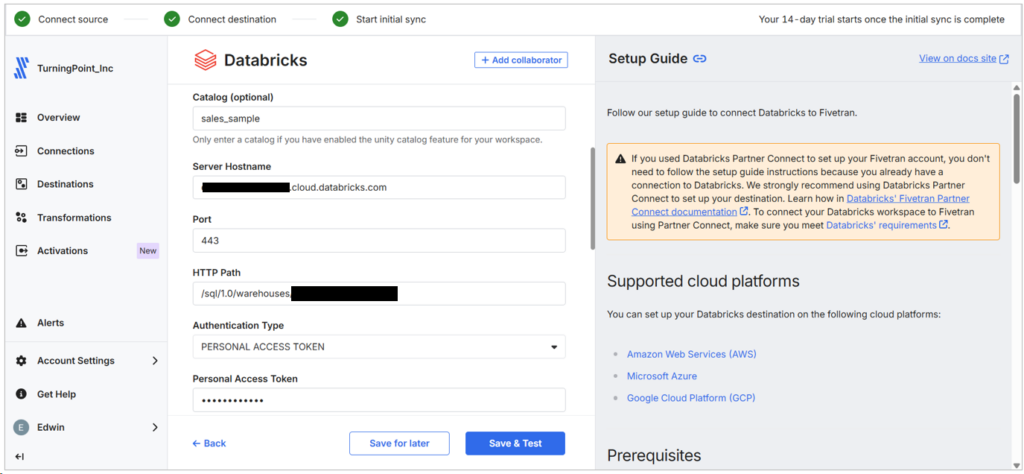Collapse the sidebar with the arrow icon
1024x474 pixels.
point(19,456)
